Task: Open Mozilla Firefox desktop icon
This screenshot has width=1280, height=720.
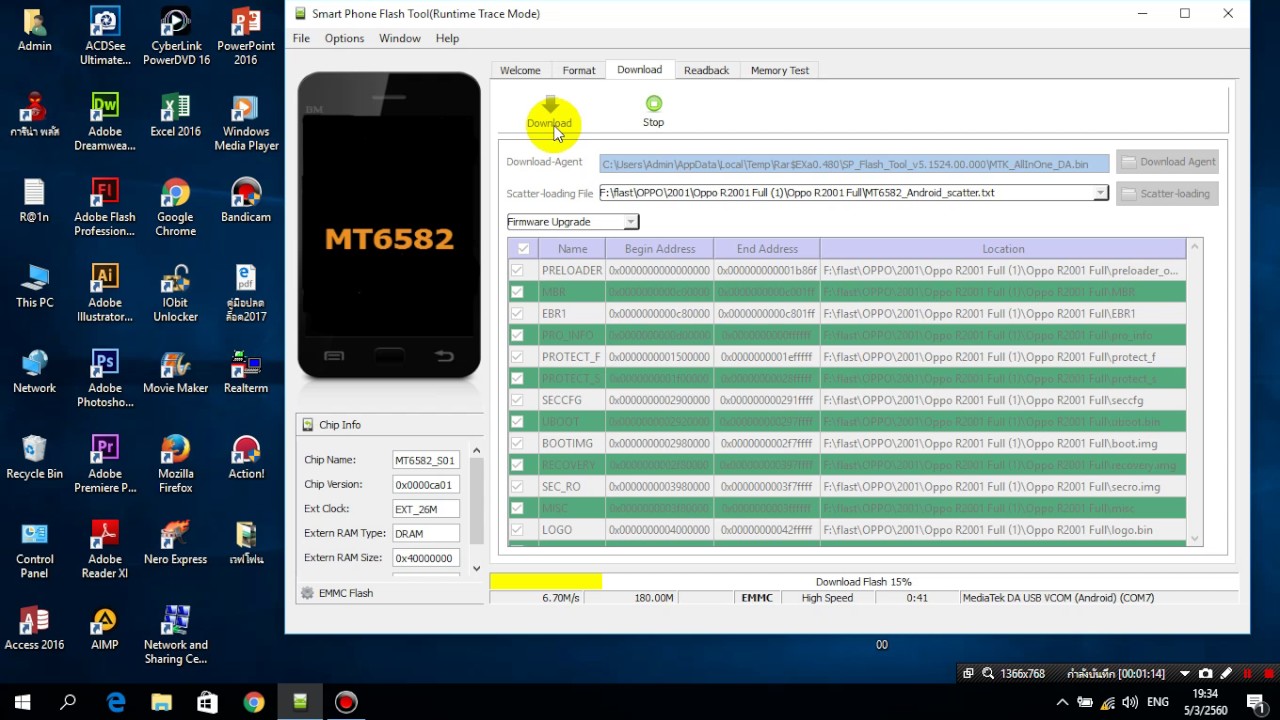Action: [x=176, y=464]
